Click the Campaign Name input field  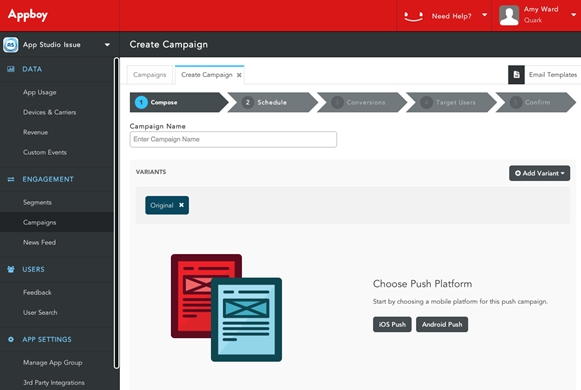[233, 139]
